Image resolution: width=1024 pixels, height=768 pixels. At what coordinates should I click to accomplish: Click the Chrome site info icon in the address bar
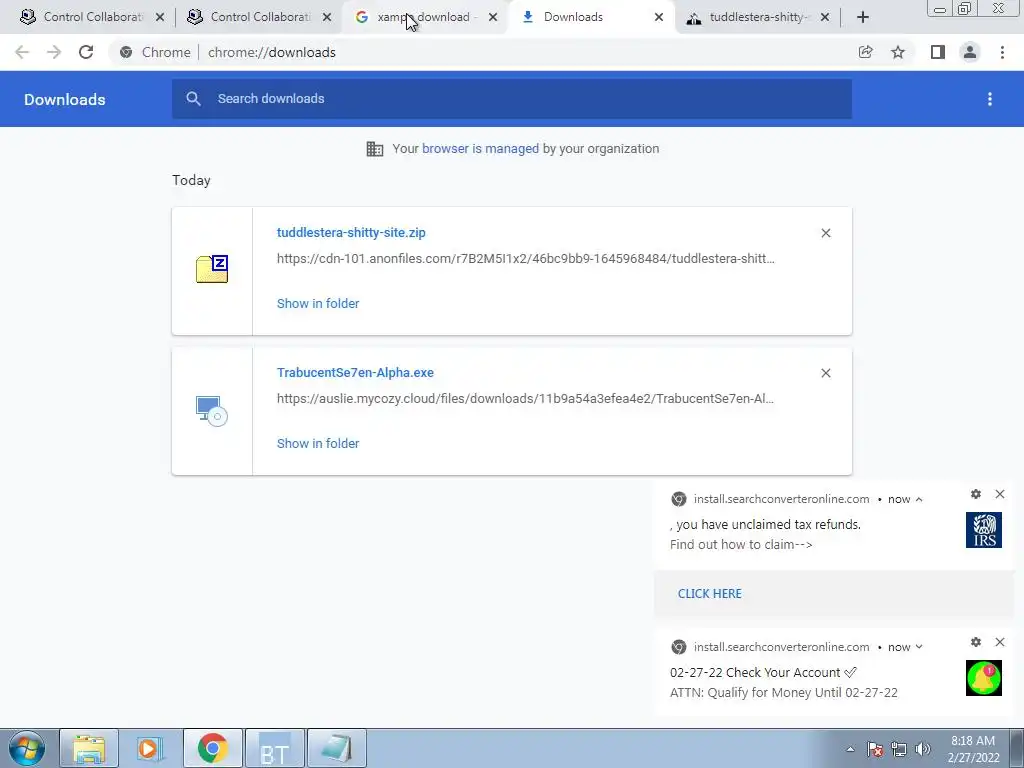click(126, 52)
